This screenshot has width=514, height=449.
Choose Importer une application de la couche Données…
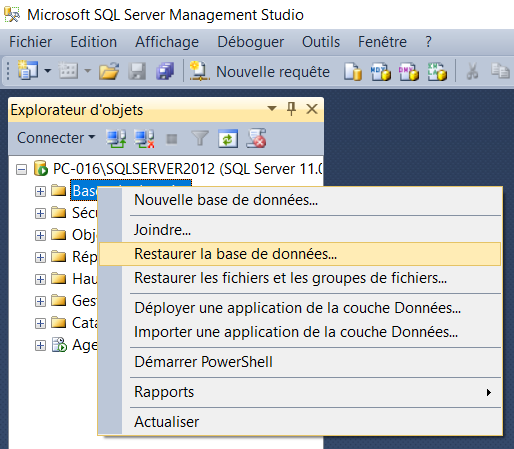point(300,332)
